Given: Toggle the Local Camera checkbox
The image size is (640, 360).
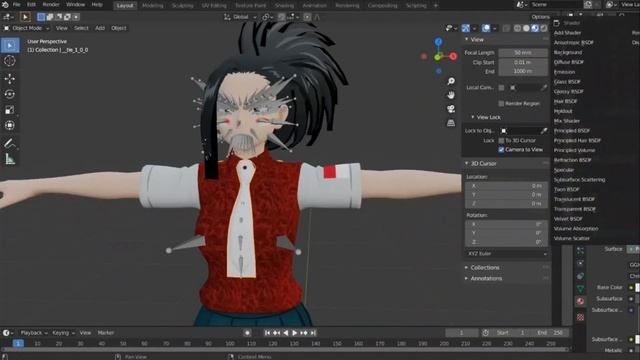Looking at the screenshot, I should coord(501,88).
